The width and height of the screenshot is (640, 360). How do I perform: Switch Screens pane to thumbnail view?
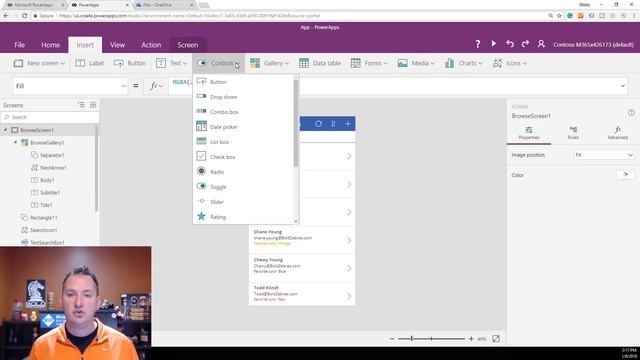(93, 105)
